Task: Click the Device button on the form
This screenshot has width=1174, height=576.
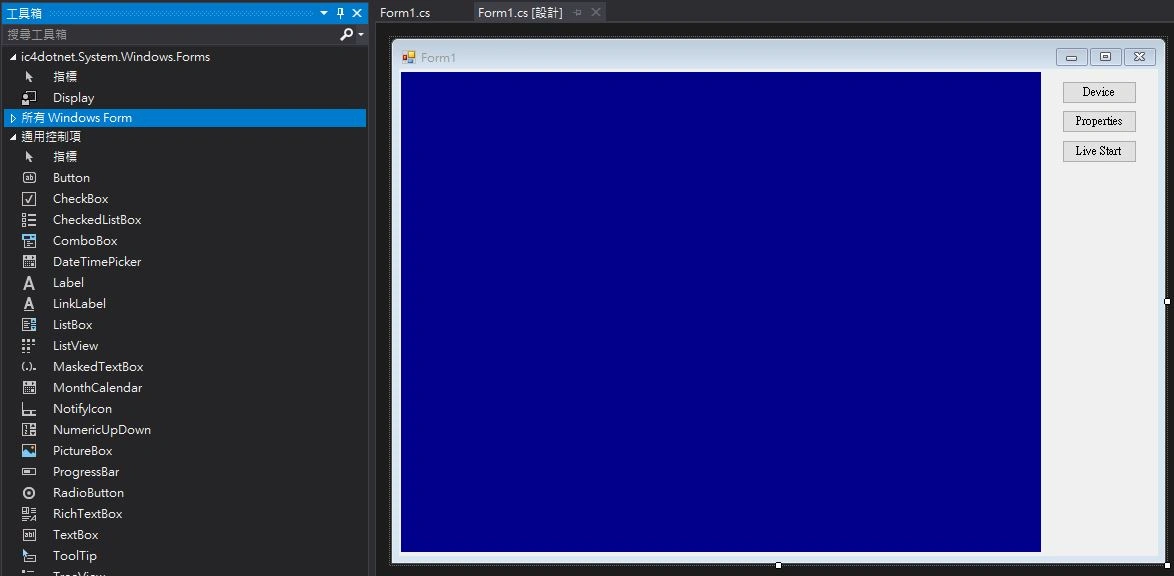Action: point(1098,92)
